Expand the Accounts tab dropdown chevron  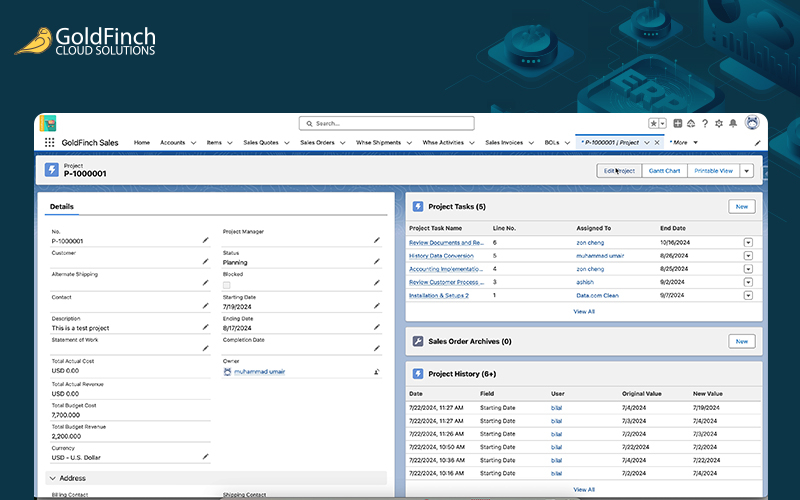(193, 143)
